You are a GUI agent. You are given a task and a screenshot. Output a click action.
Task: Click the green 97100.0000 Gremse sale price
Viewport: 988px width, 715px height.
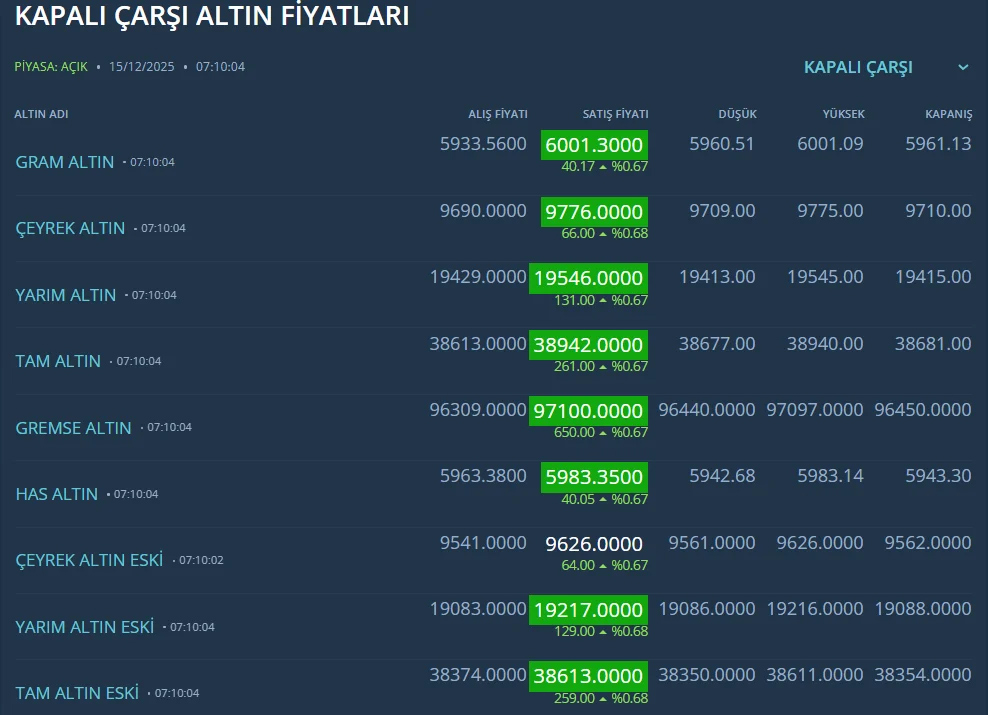pyautogui.click(x=588, y=411)
